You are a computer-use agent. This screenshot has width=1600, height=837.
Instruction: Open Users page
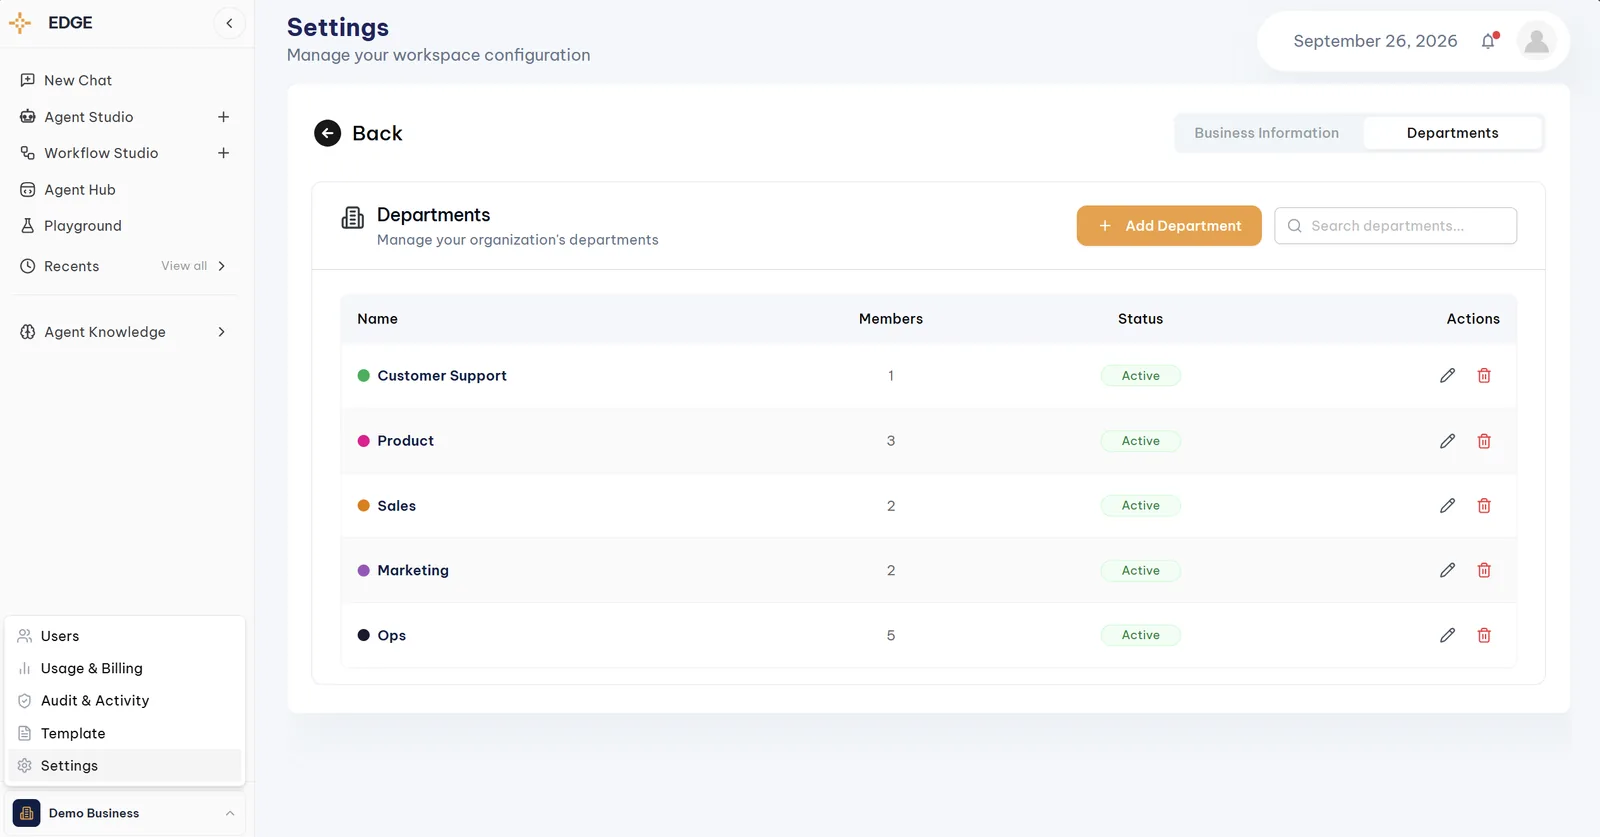pos(125,636)
